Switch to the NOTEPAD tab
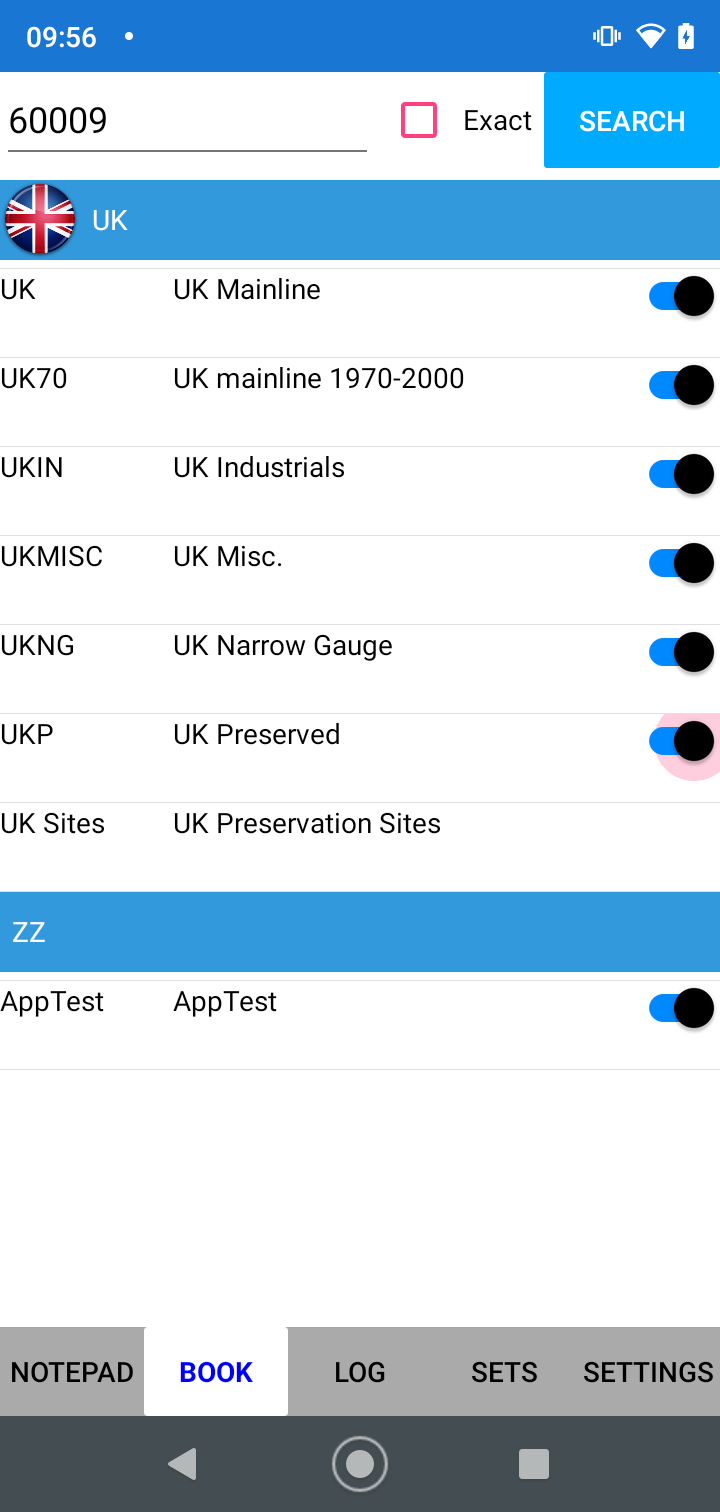Screen dimensions: 720x1512 tap(71, 1371)
